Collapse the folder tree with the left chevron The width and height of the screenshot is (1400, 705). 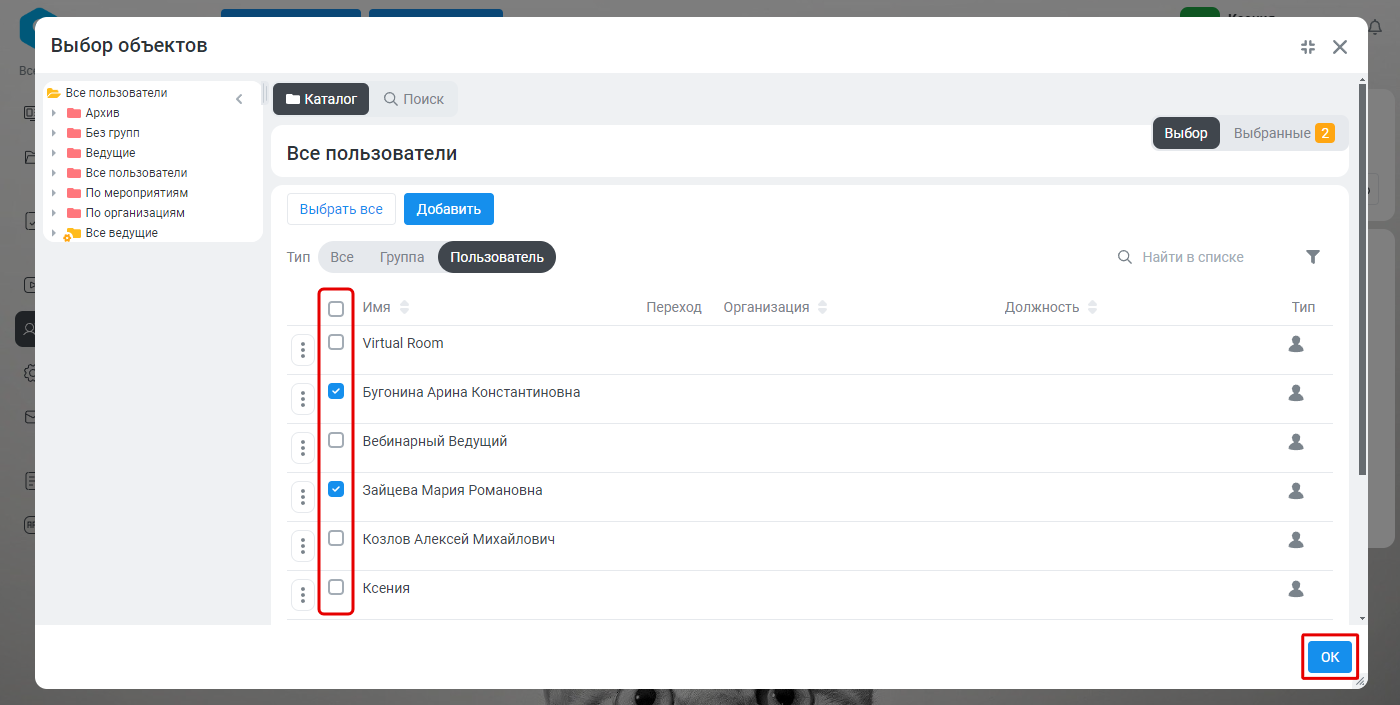pyautogui.click(x=239, y=99)
